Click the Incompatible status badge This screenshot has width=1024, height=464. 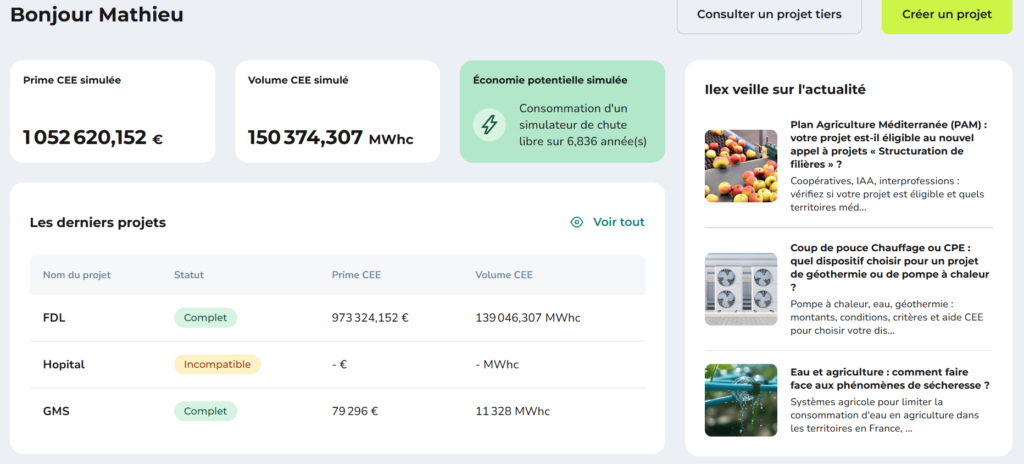(217, 365)
